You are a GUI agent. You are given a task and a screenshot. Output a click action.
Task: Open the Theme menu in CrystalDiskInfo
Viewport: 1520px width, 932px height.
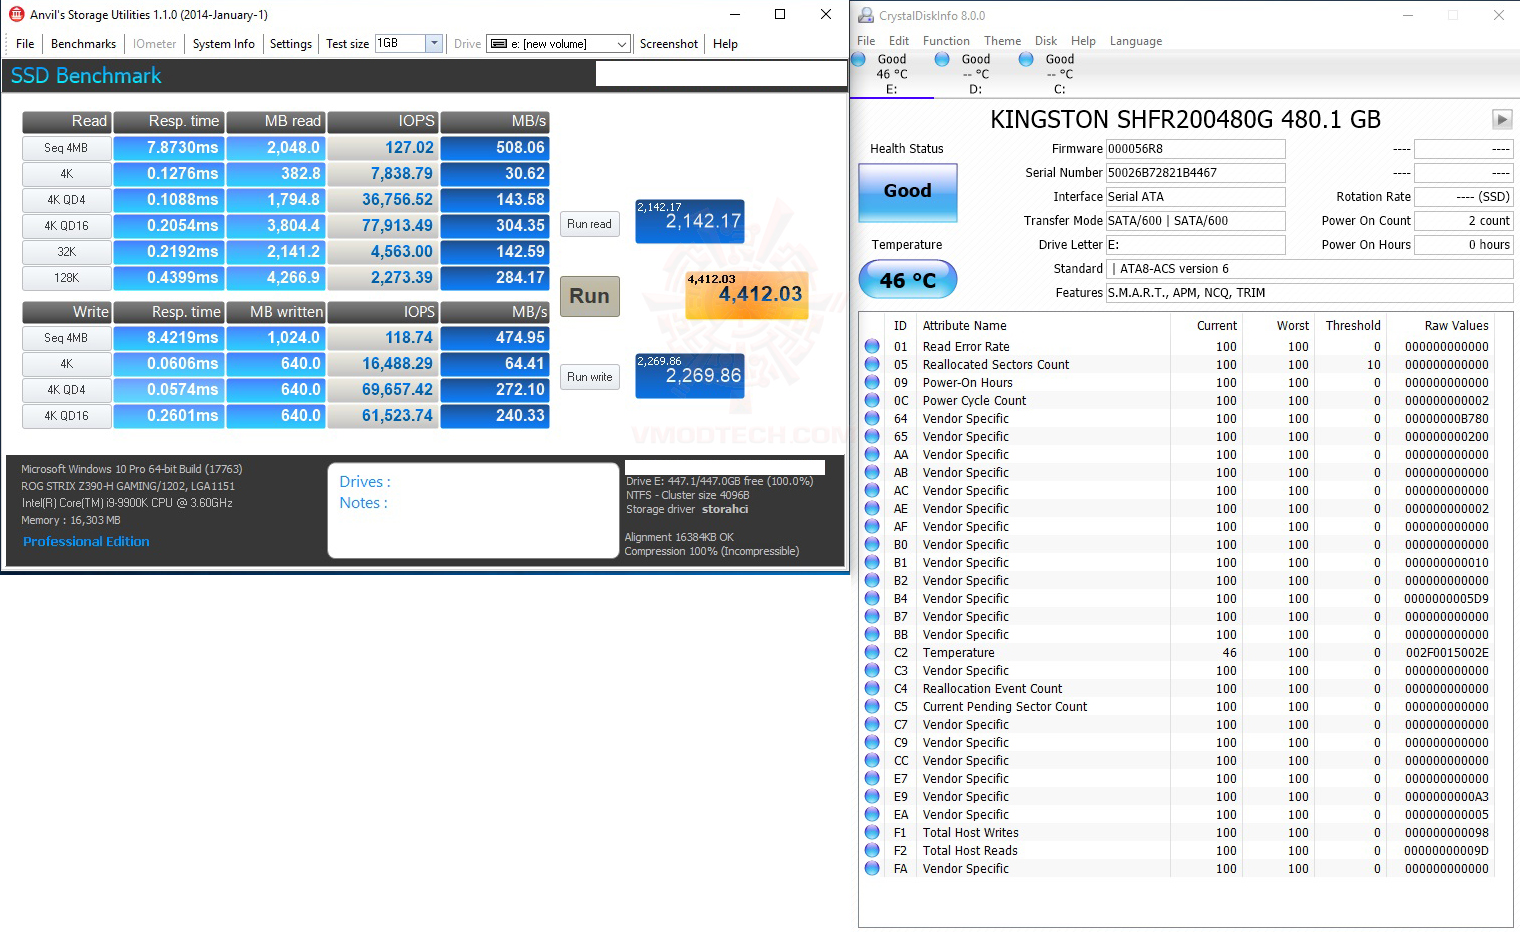[x=1002, y=41]
